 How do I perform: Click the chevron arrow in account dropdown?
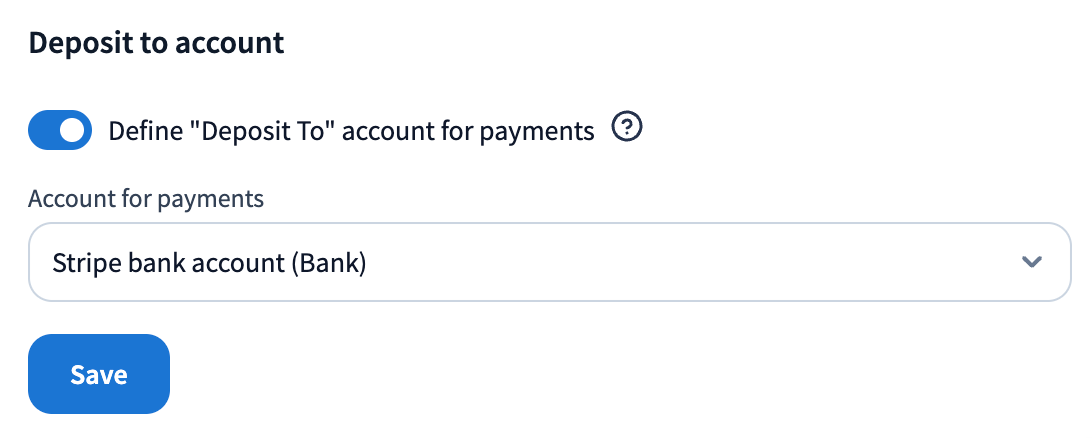[x=1032, y=262]
